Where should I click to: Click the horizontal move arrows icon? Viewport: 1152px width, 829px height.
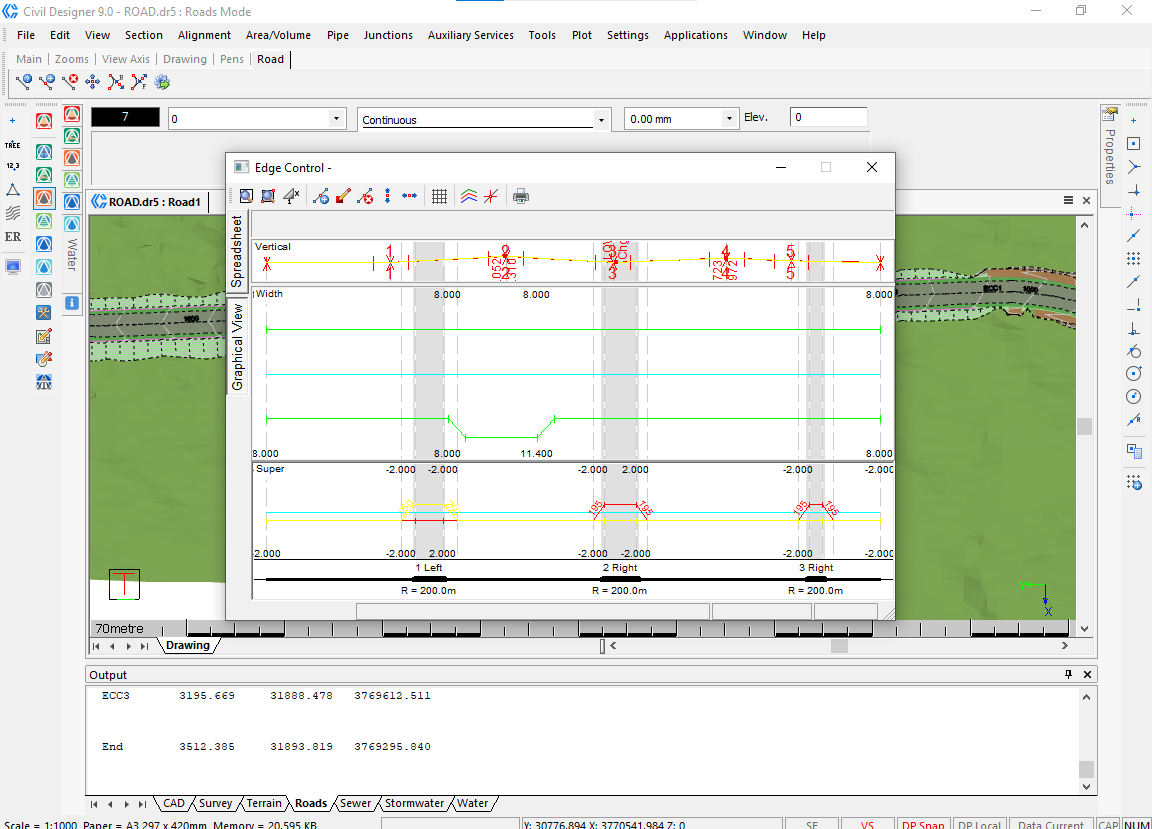pos(409,196)
